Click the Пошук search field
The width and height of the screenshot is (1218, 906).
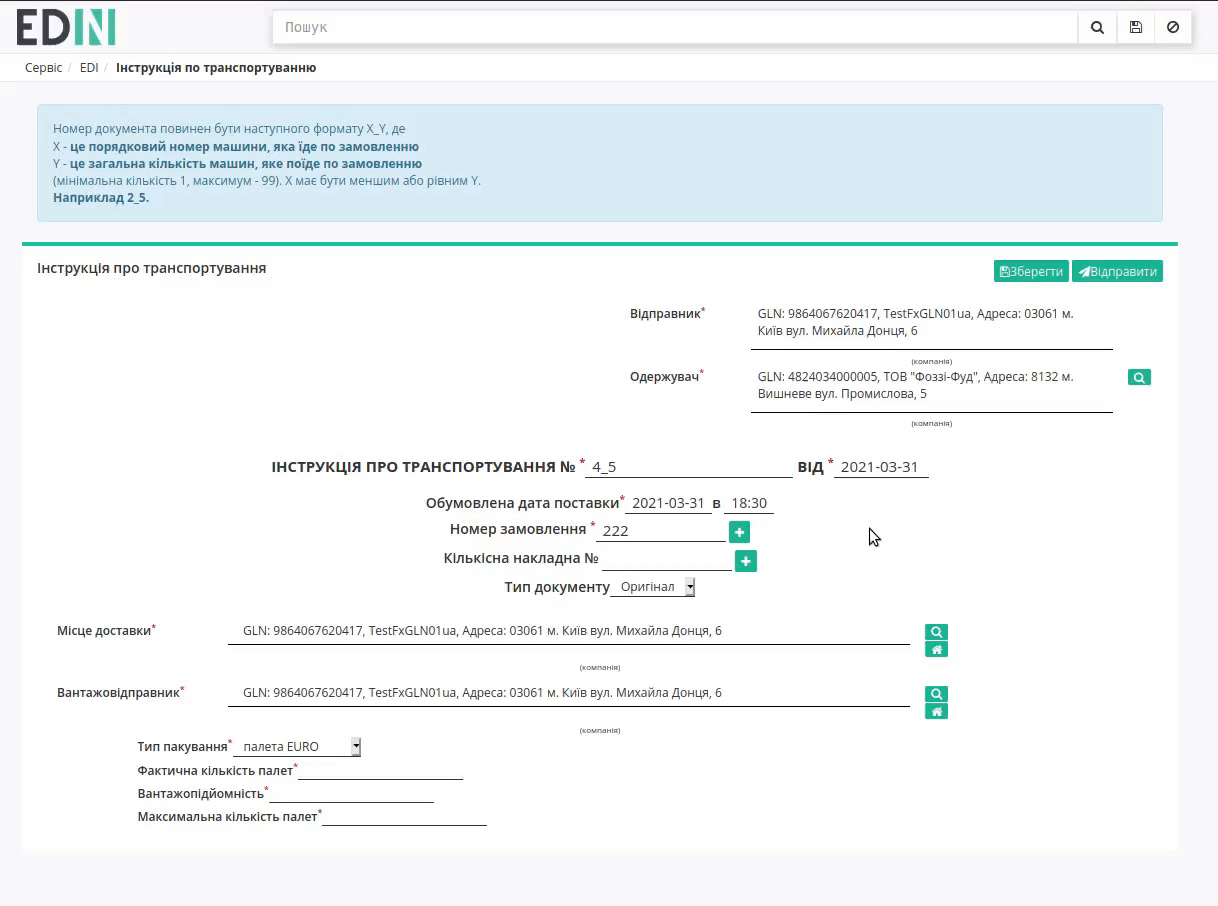[675, 28]
